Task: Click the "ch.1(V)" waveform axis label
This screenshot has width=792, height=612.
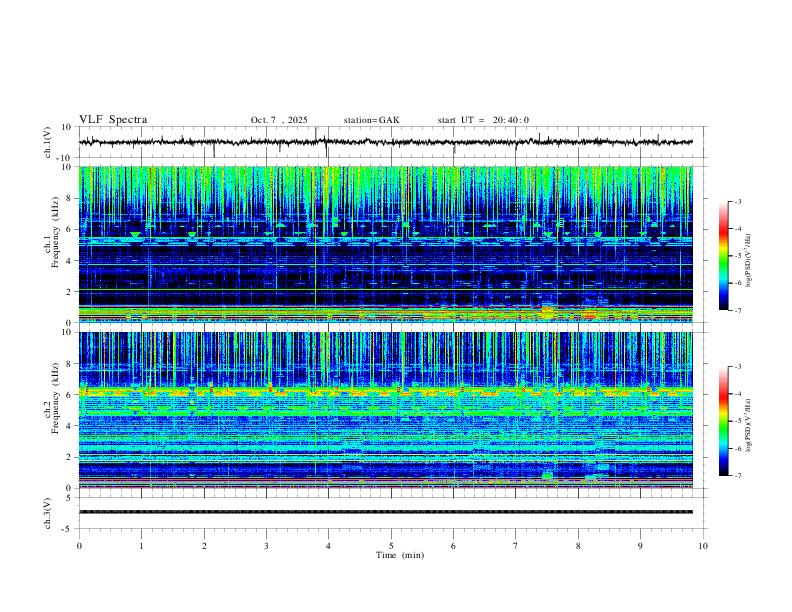Action: coord(48,142)
